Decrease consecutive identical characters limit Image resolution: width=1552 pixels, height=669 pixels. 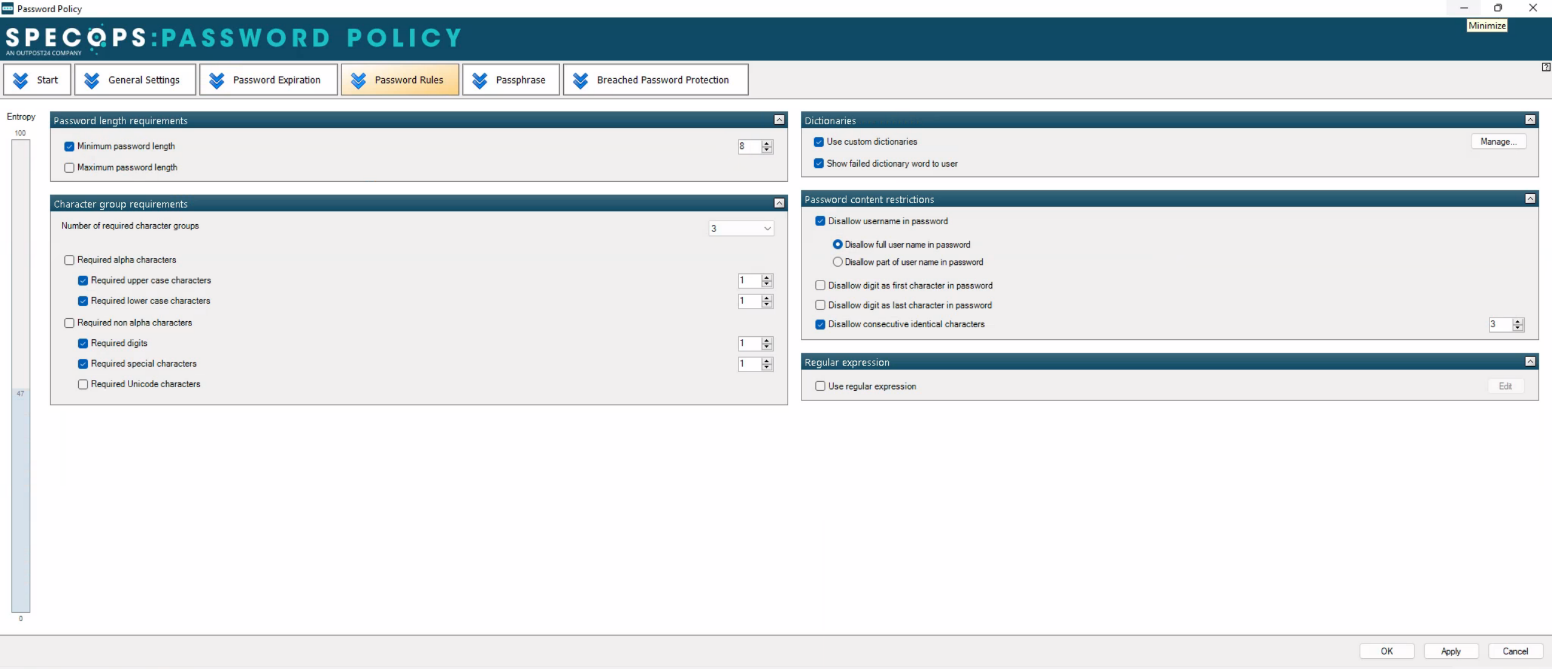[x=1518, y=329]
